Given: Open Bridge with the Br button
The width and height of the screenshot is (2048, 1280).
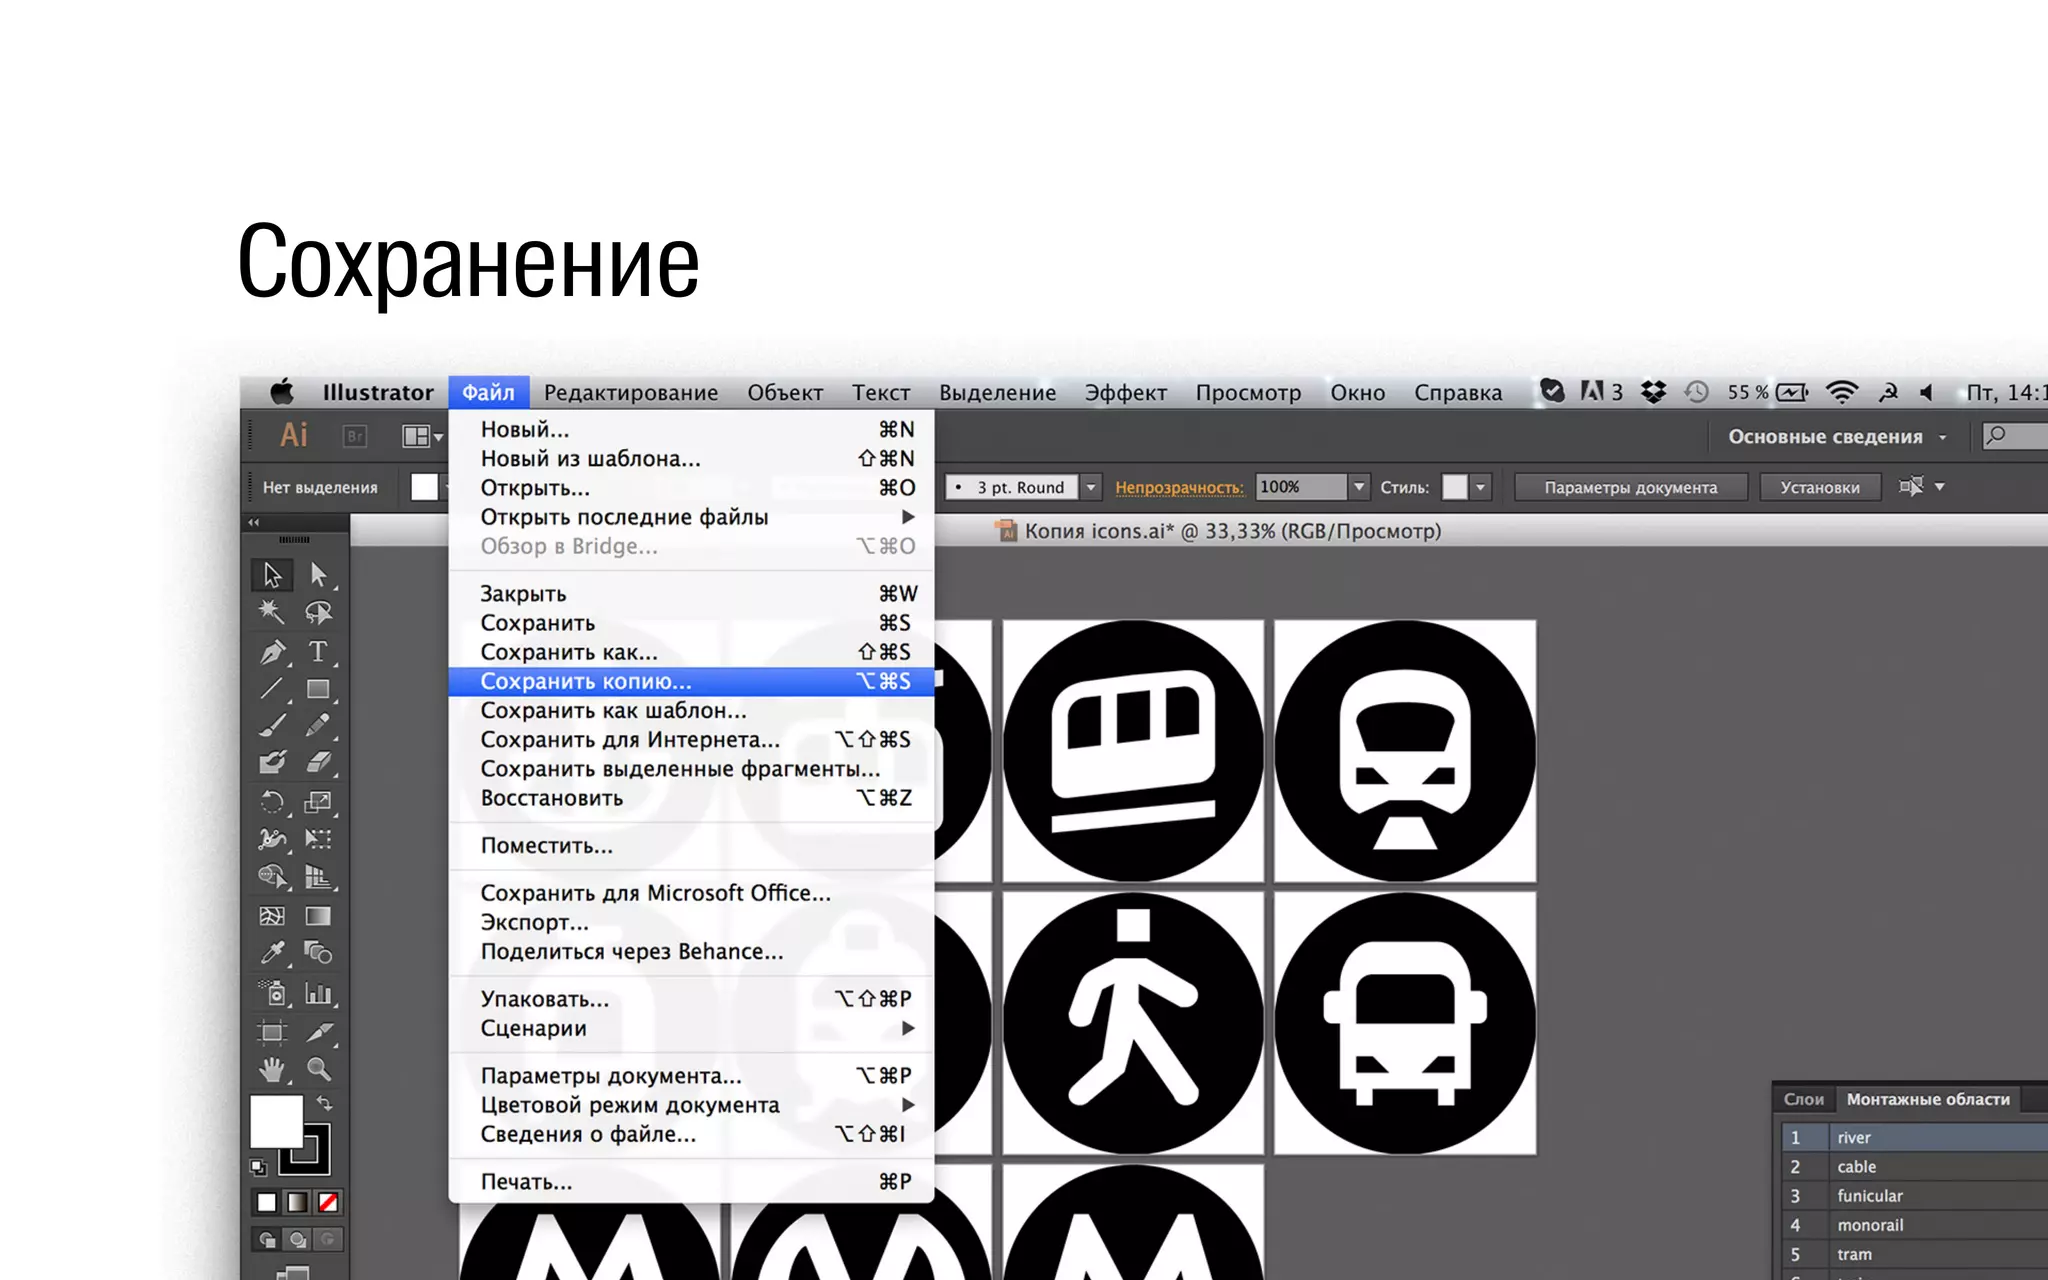Looking at the screenshot, I should [x=355, y=436].
